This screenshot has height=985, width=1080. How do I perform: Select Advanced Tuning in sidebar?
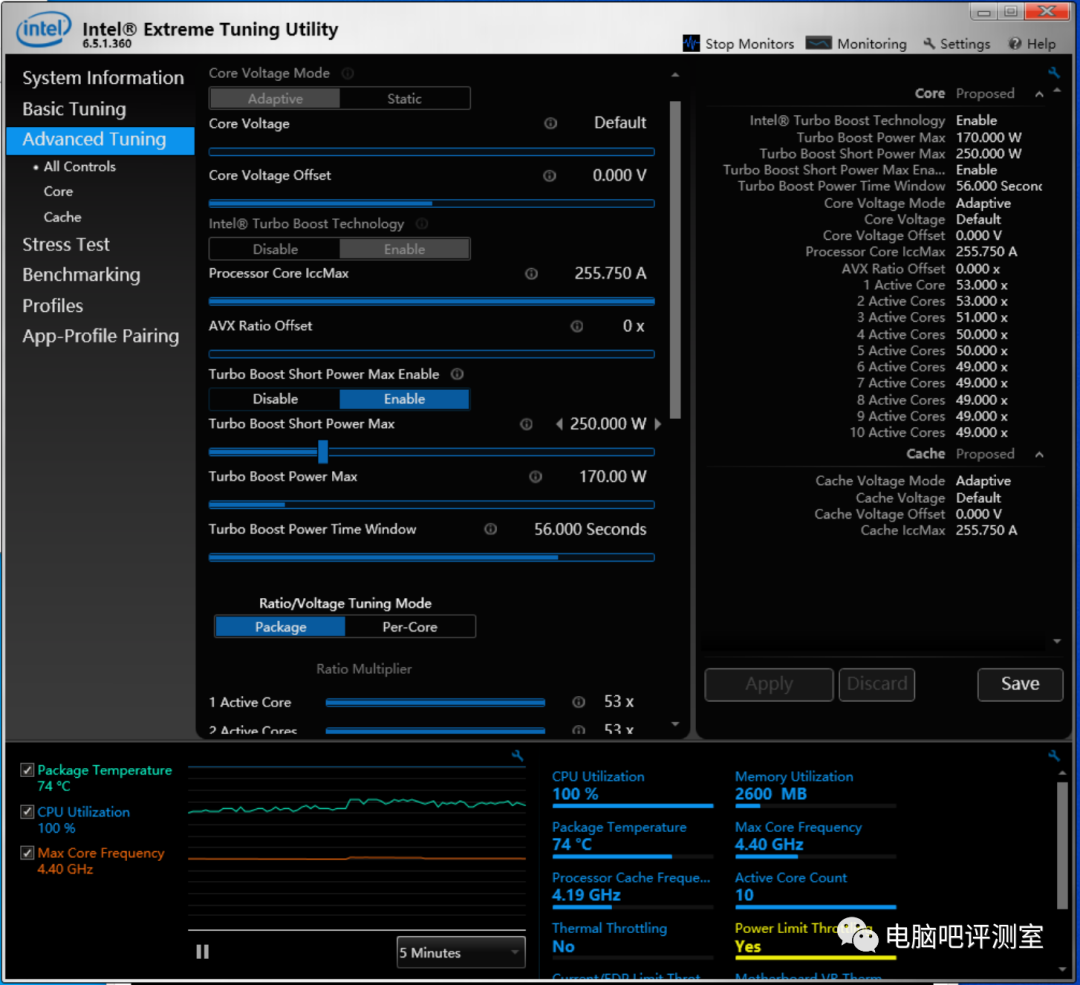click(x=101, y=140)
